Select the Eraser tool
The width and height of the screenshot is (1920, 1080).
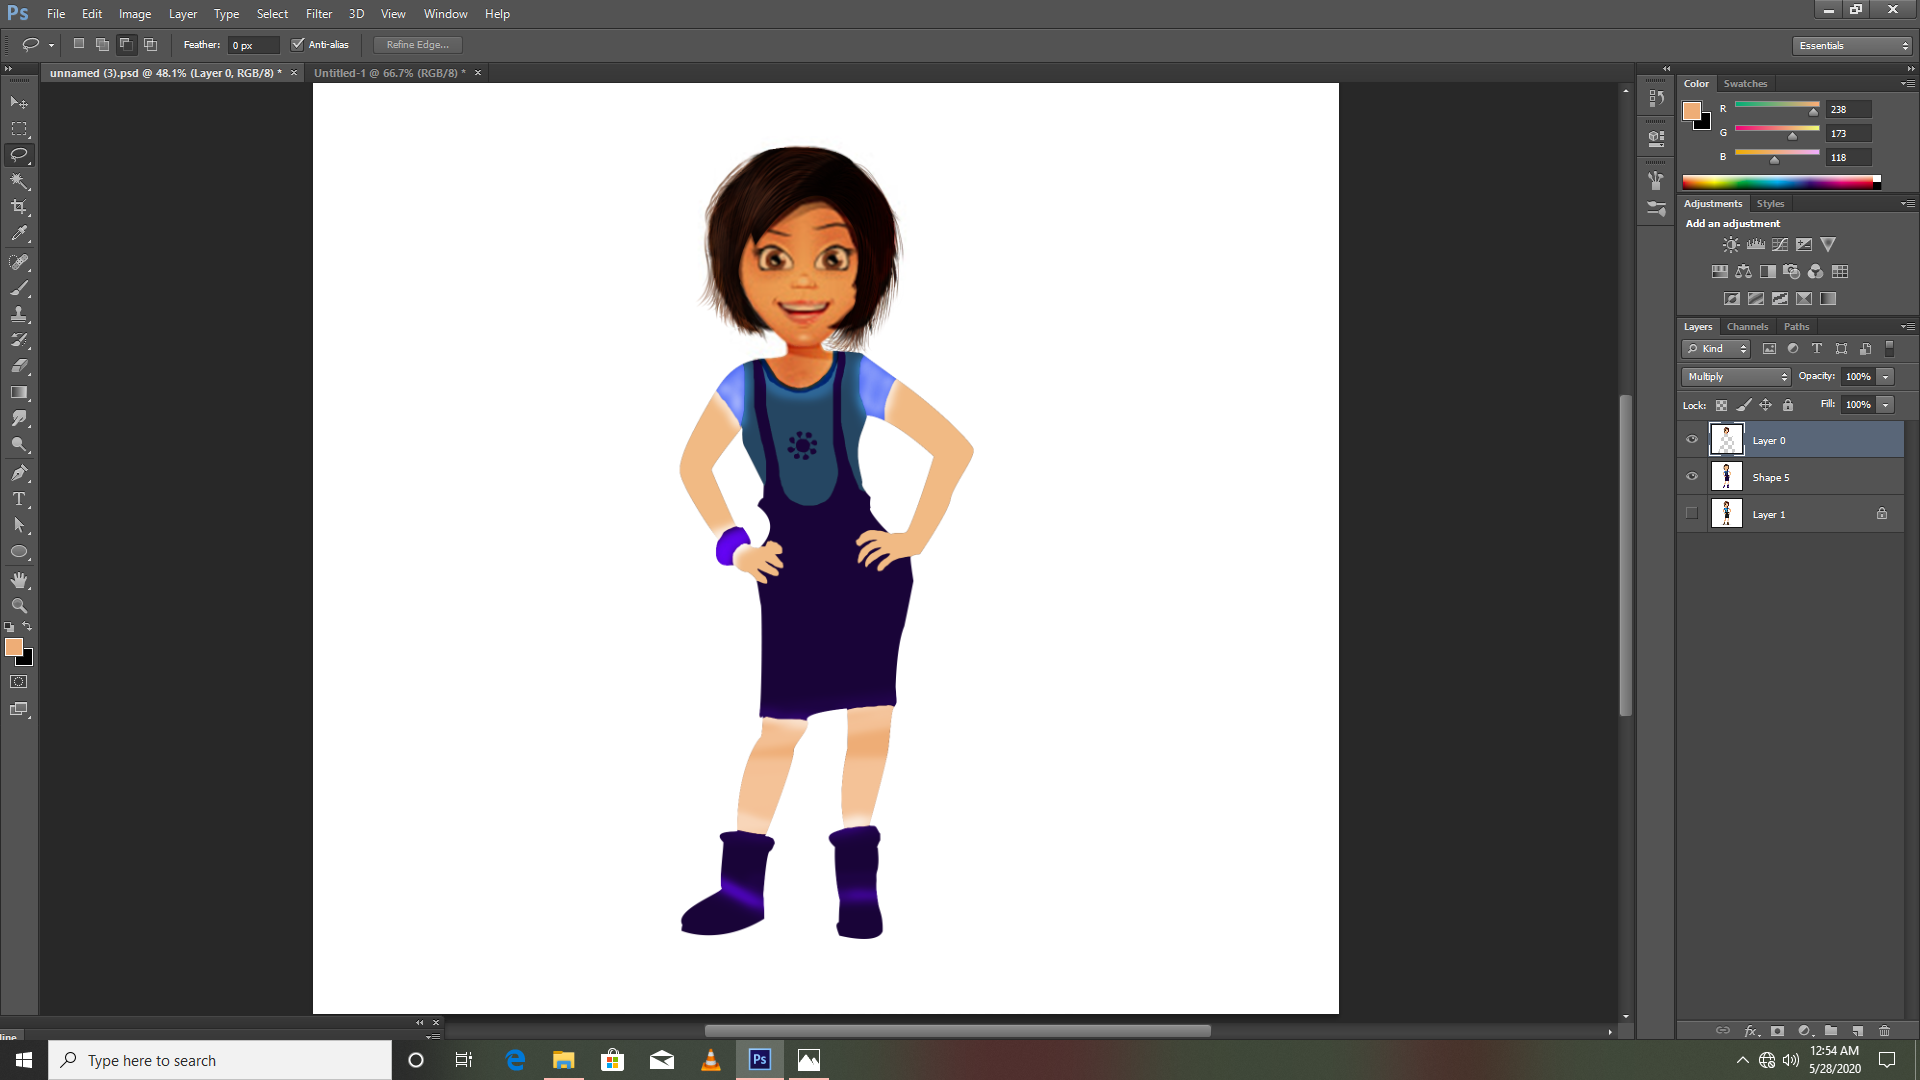click(19, 366)
